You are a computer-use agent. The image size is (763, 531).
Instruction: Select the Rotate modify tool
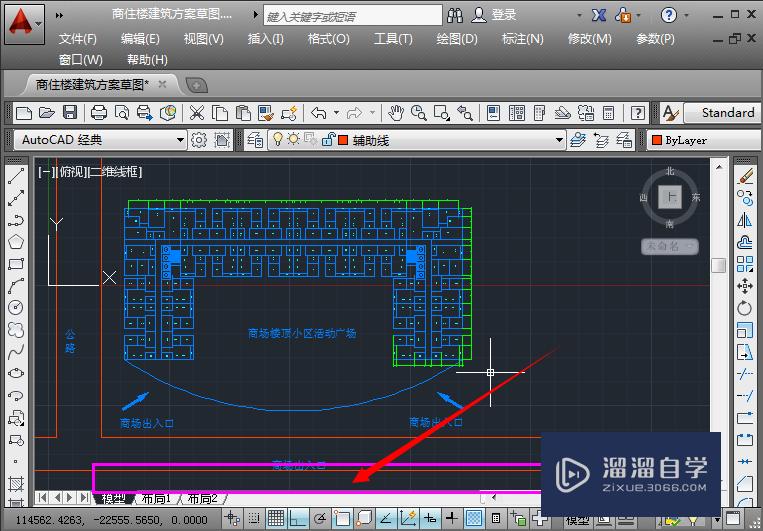pyautogui.click(x=745, y=308)
